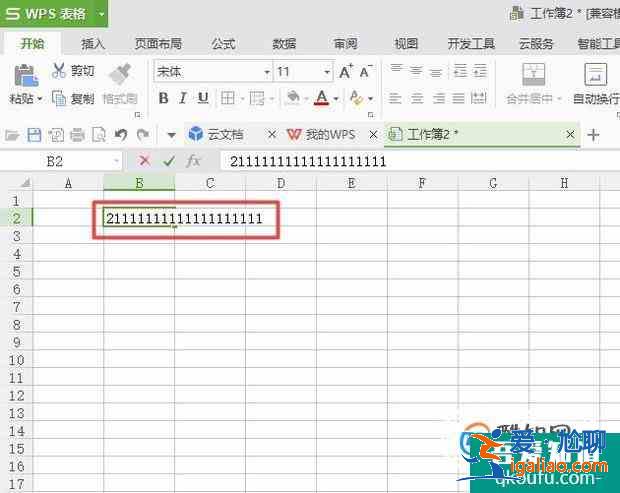Toggle Underline formatting
This screenshot has width=620, height=493.
tap(203, 98)
